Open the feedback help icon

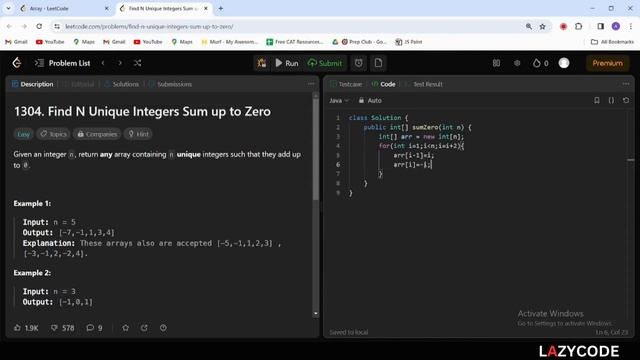click(x=163, y=328)
